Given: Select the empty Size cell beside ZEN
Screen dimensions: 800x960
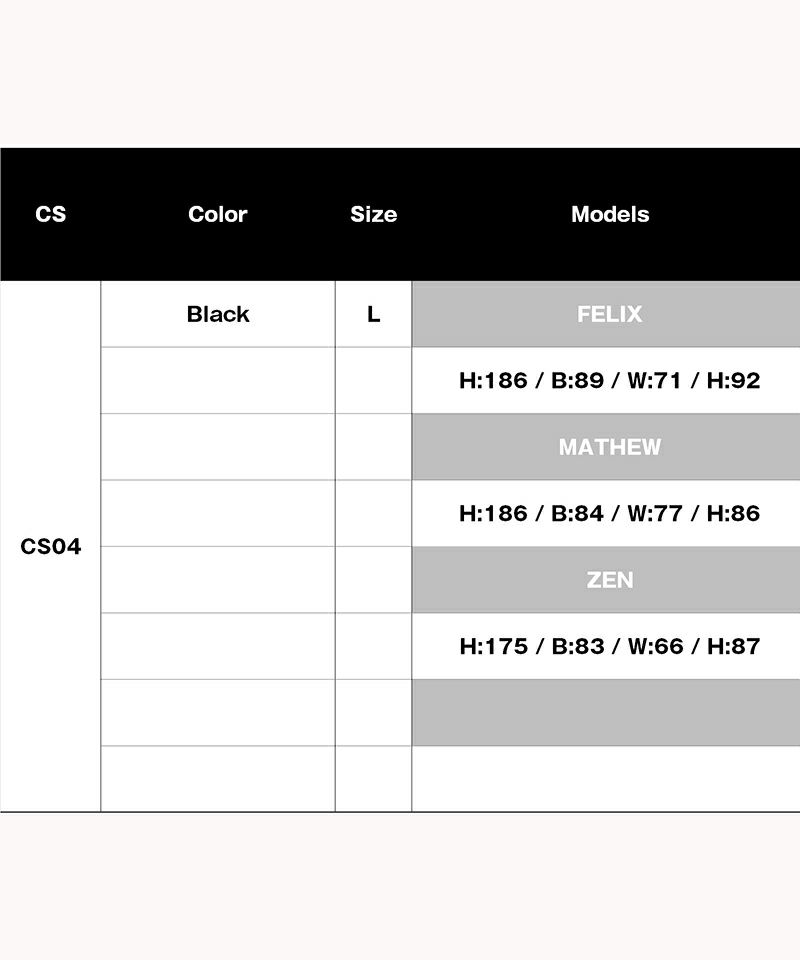Looking at the screenshot, I should [373, 580].
